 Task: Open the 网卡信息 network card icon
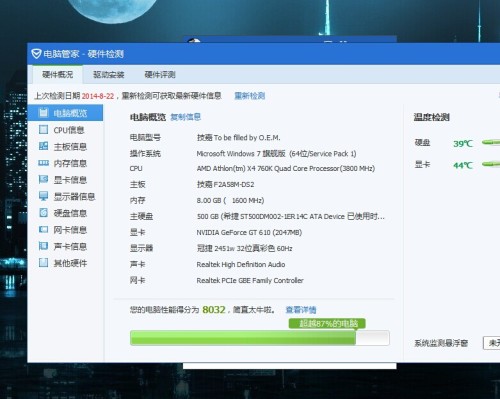[x=43, y=229]
